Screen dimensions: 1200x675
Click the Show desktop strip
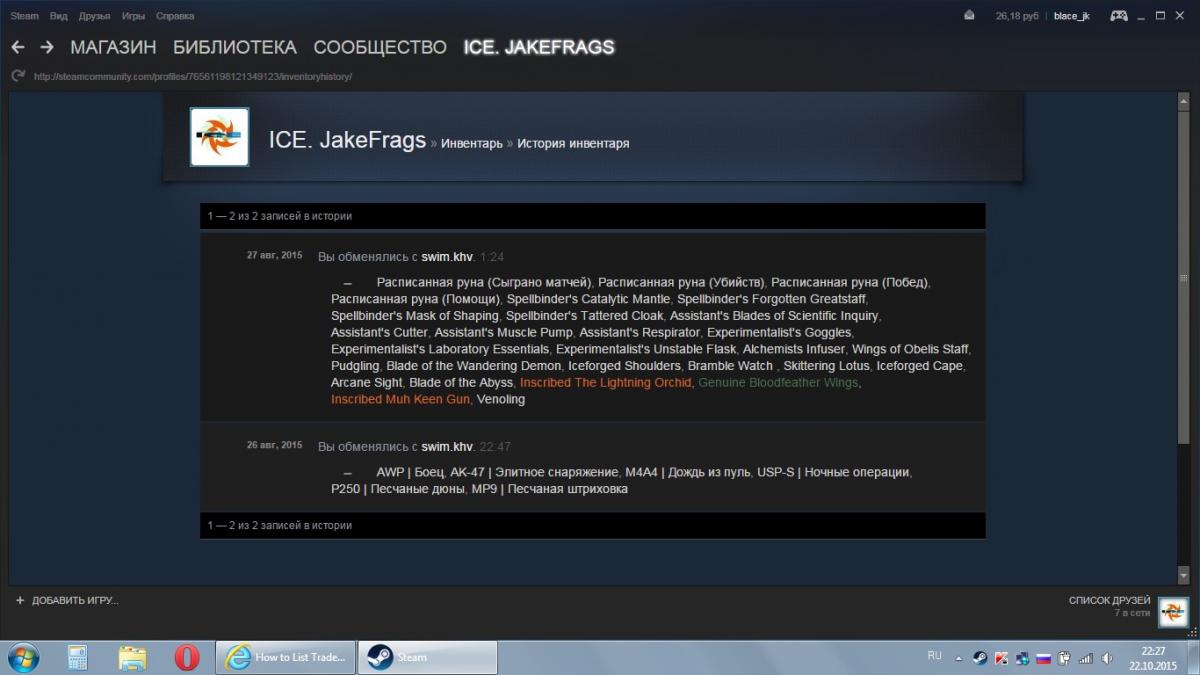point(1194,657)
